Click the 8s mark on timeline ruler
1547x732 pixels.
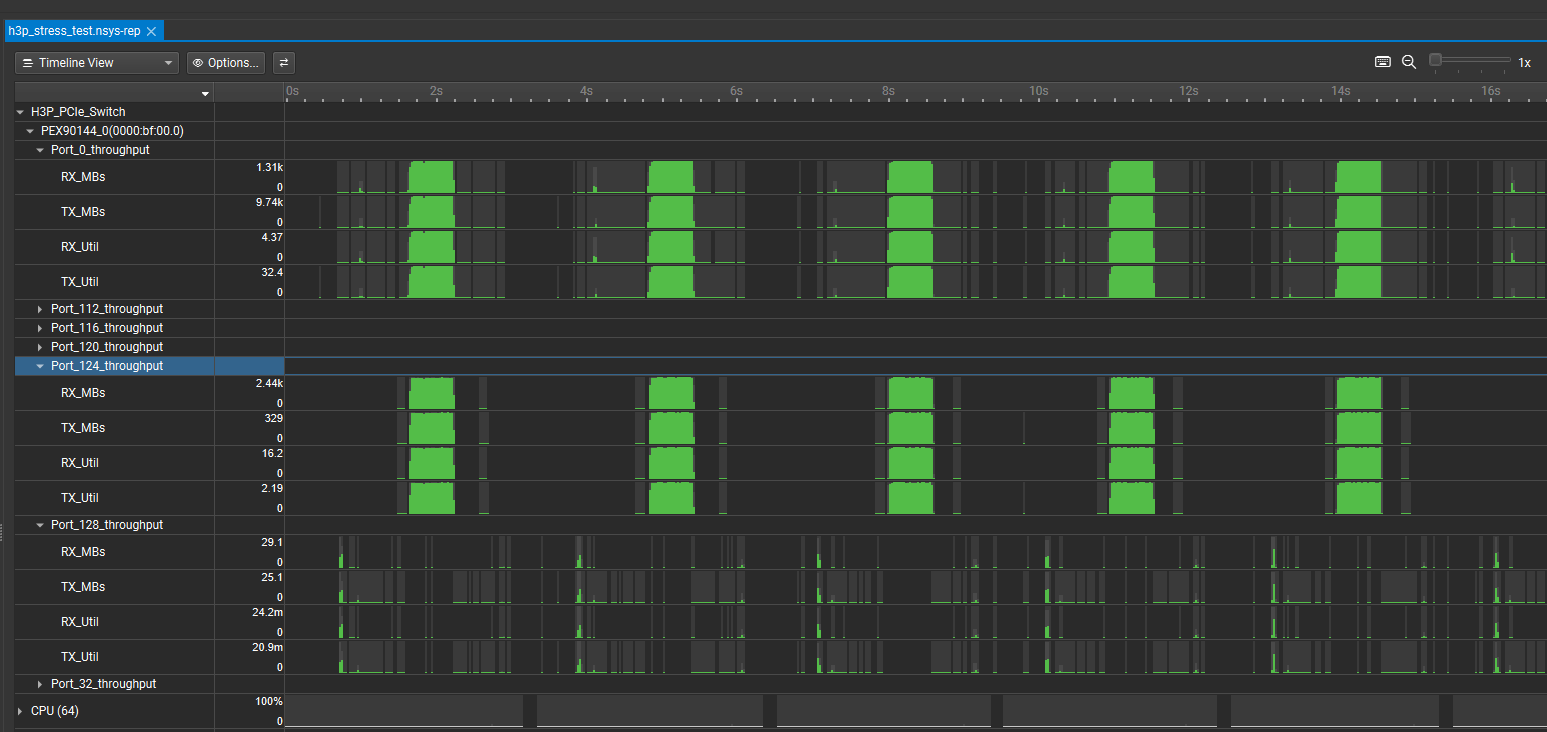pos(886,91)
